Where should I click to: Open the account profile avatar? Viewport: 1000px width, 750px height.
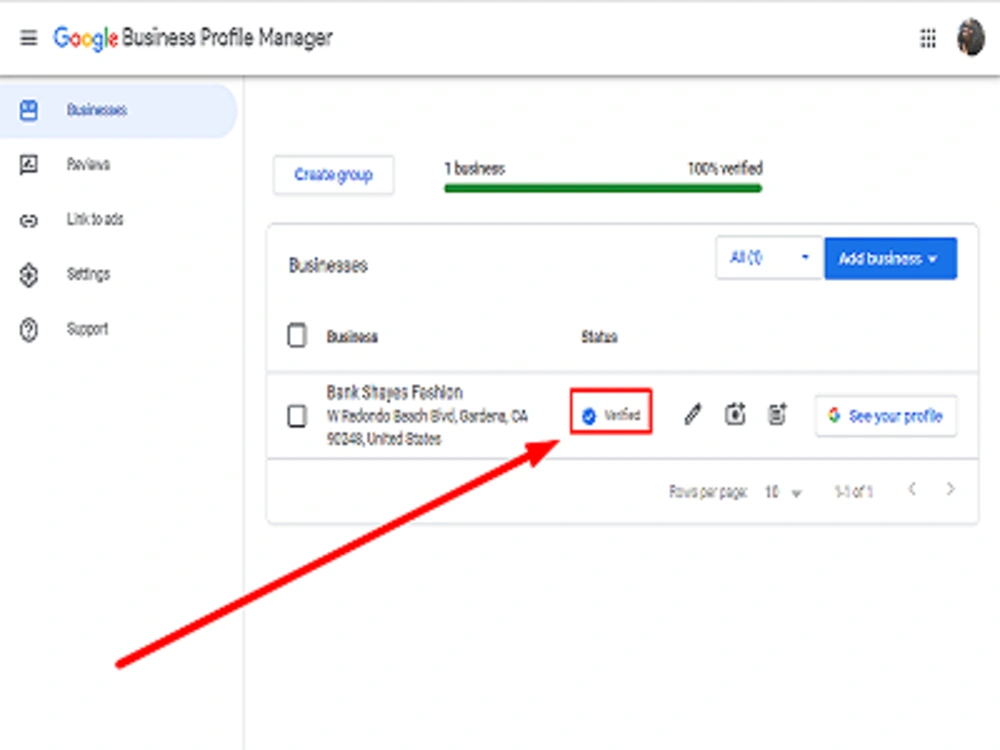[x=970, y=38]
